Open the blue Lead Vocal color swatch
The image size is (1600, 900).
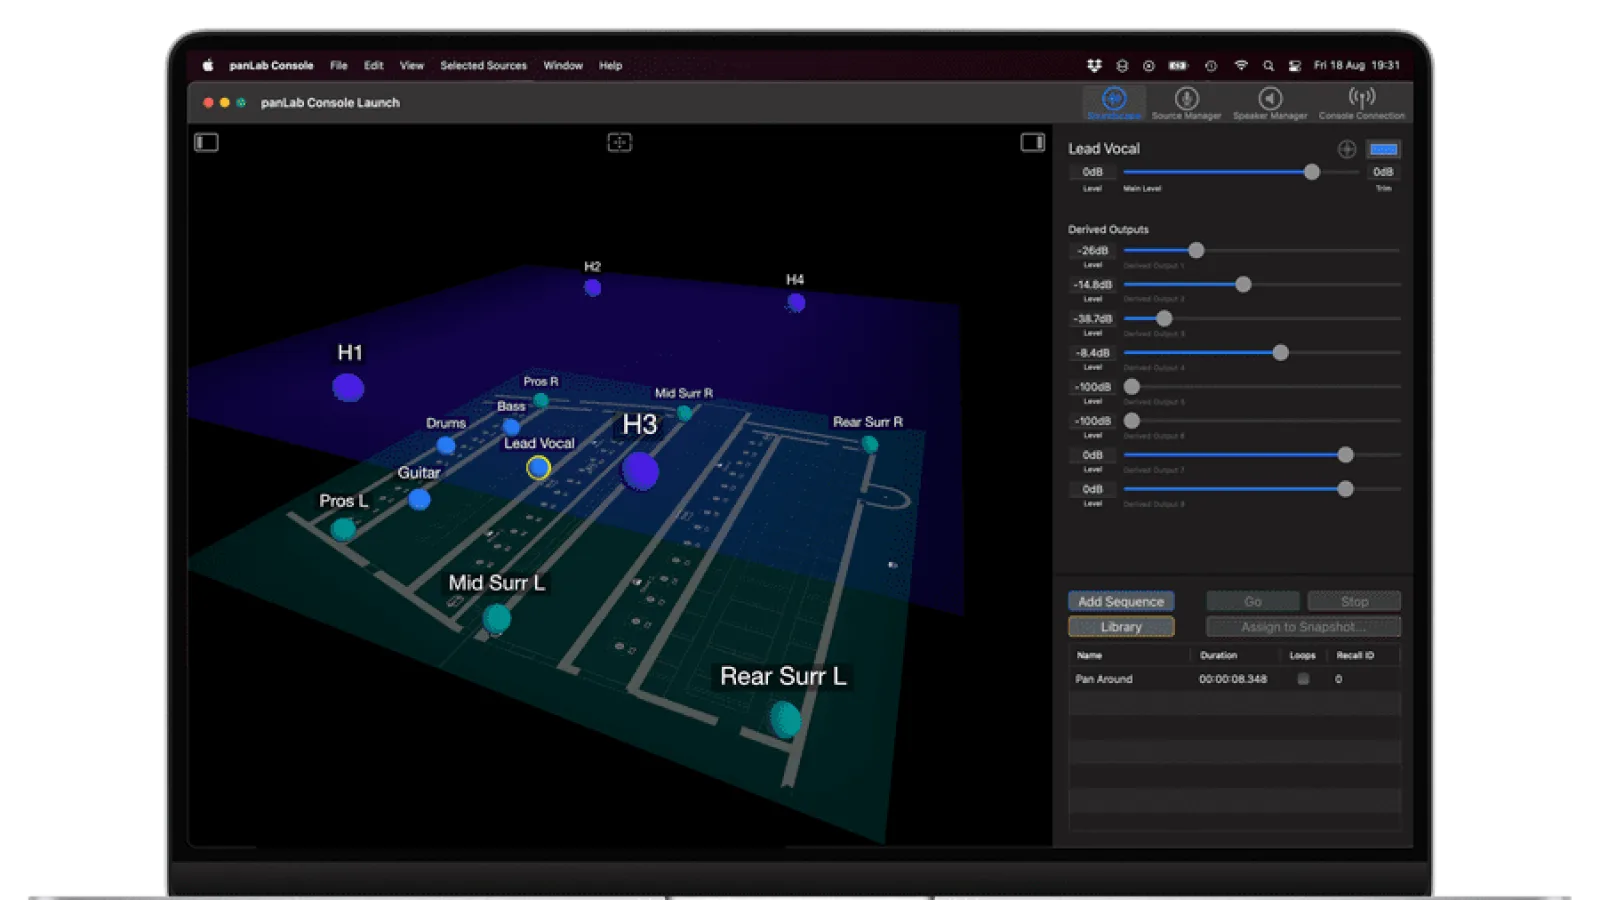[x=1384, y=149]
